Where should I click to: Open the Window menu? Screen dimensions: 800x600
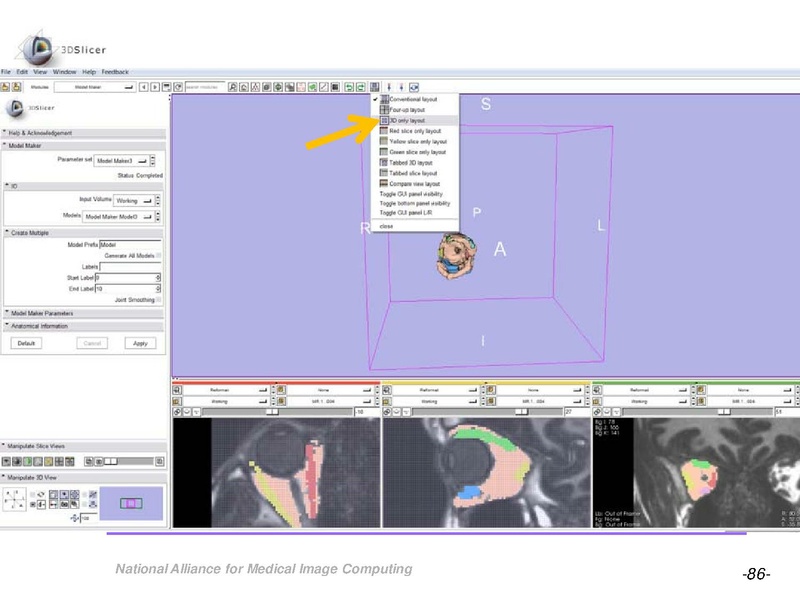(x=64, y=72)
